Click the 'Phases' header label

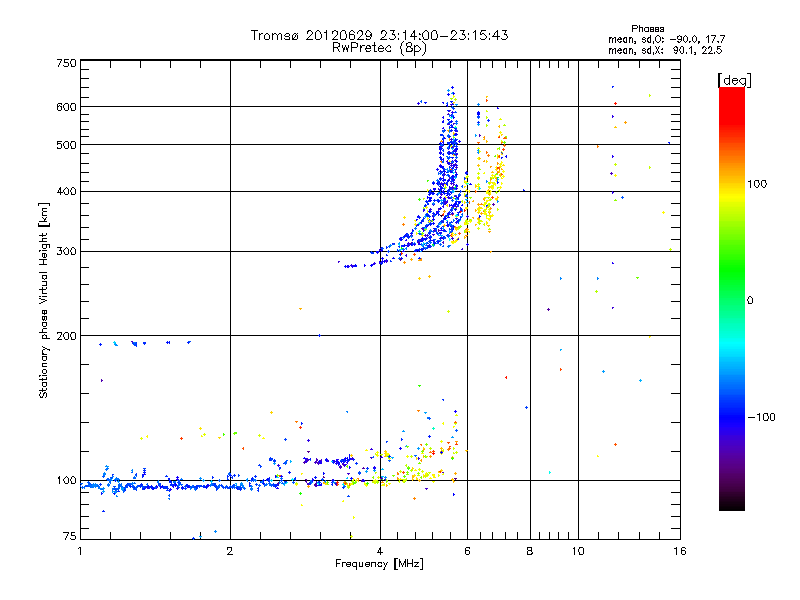[x=647, y=29]
